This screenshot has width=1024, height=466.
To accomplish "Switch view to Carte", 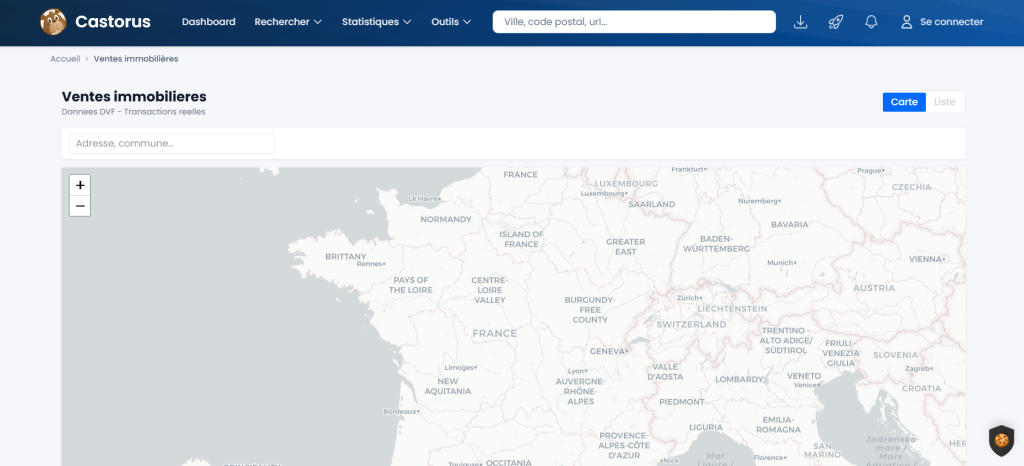I will tap(904, 102).
